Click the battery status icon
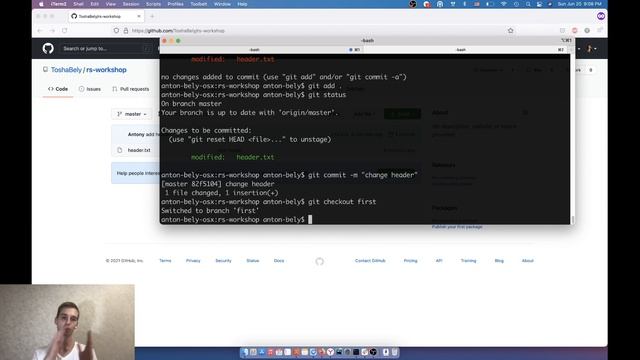The width and height of the screenshot is (640, 360). coord(490,4)
